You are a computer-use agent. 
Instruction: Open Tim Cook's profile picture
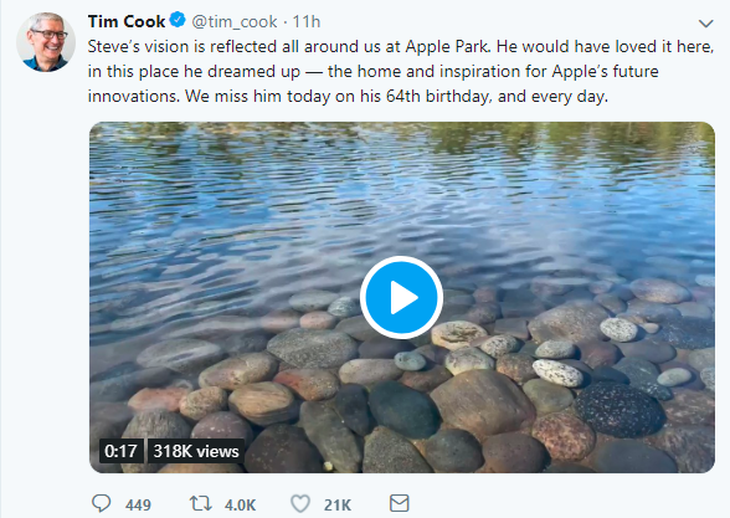[46, 42]
